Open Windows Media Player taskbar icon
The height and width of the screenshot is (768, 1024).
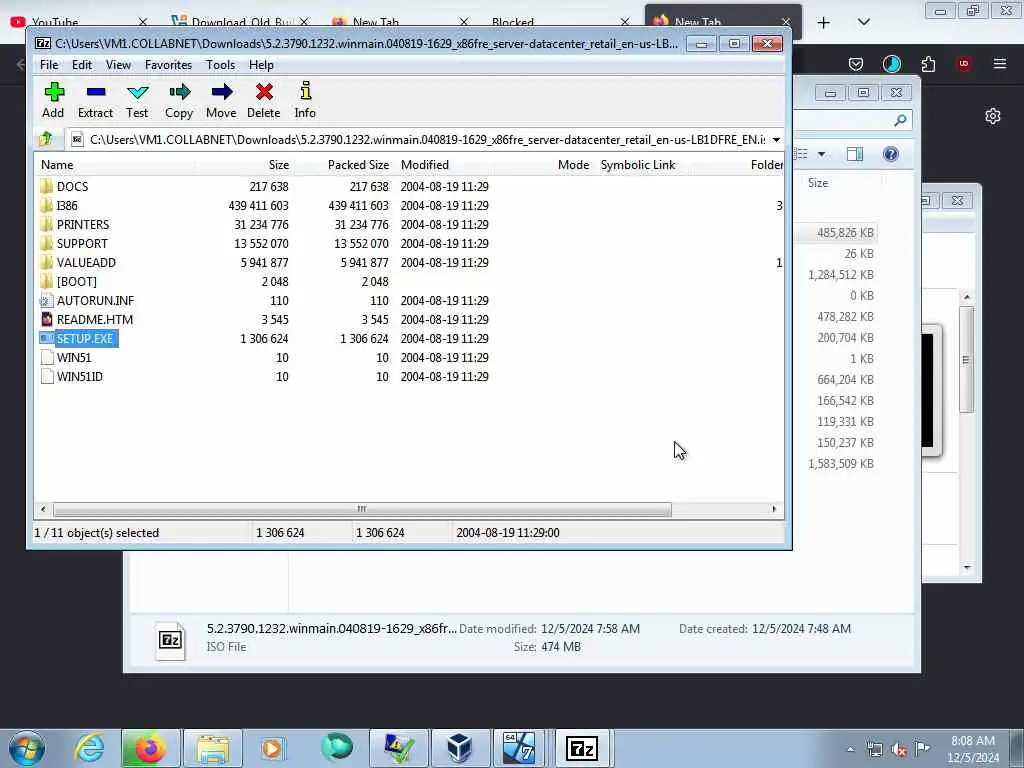point(272,748)
